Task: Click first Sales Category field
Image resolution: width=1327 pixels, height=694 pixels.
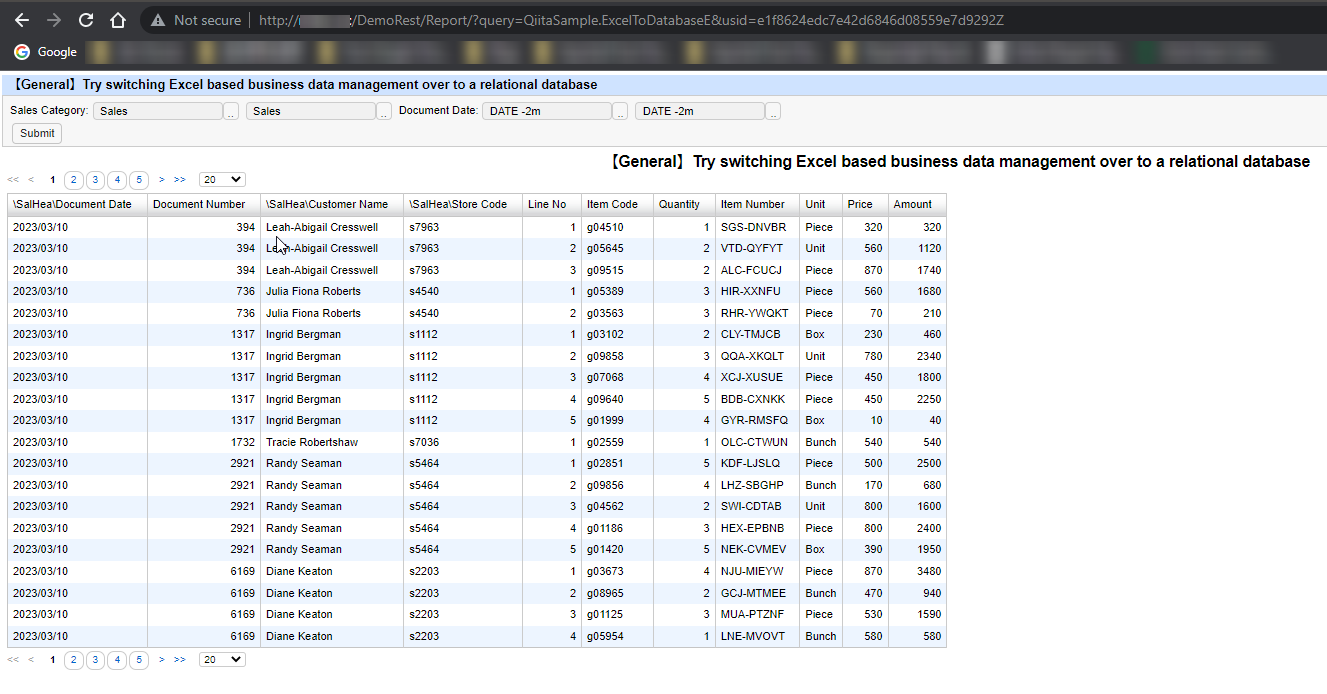Action: (157, 111)
